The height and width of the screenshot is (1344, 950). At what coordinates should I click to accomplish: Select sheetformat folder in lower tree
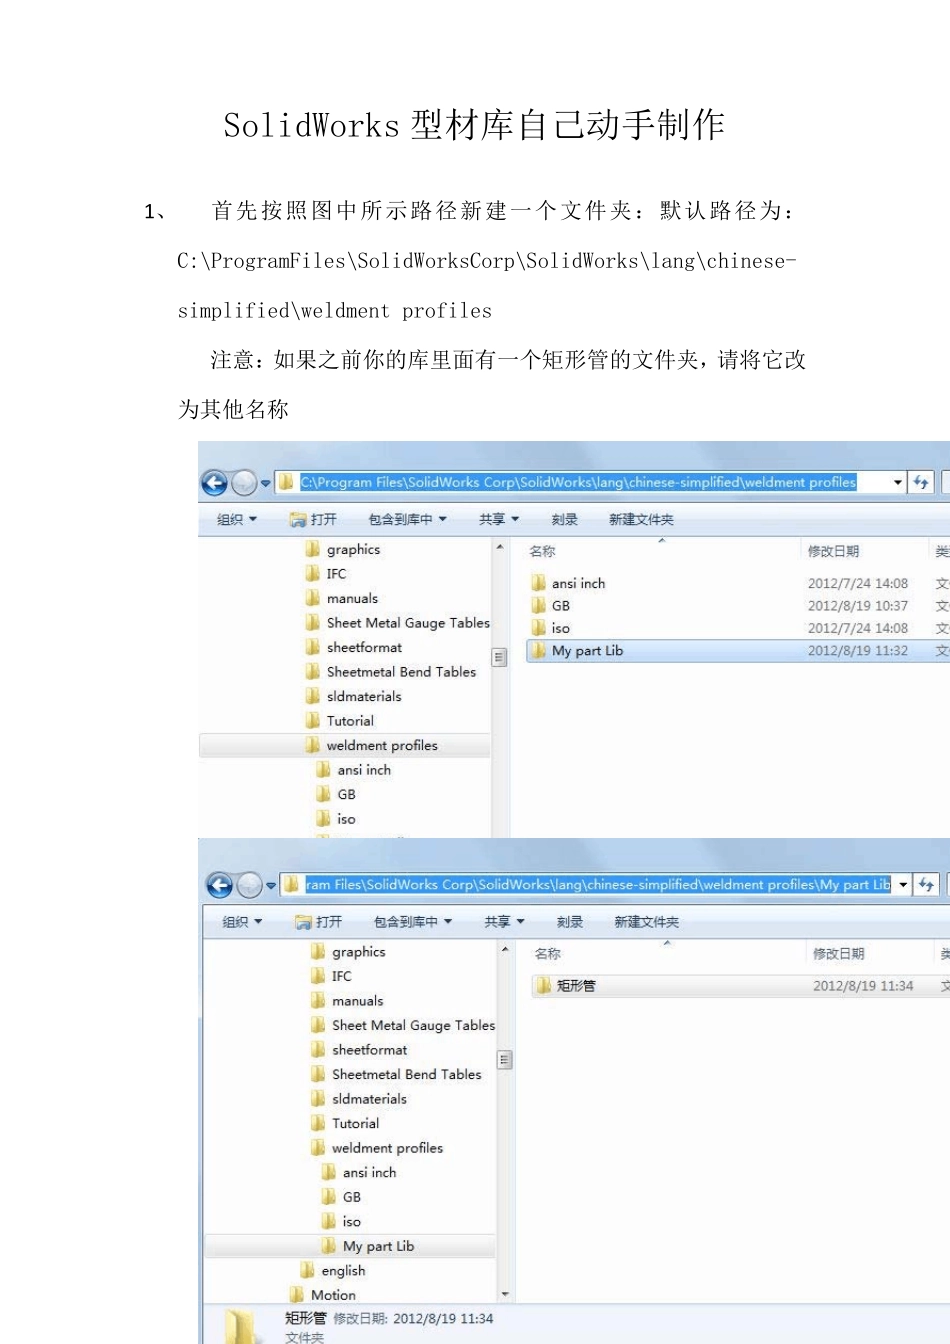click(x=359, y=1050)
